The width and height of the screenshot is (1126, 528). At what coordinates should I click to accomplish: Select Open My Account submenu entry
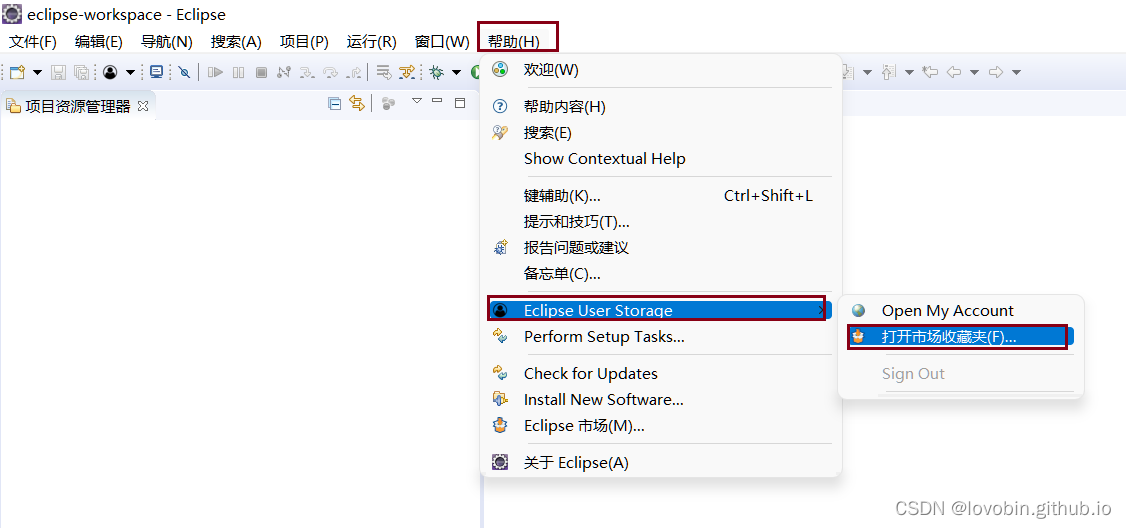click(961, 310)
